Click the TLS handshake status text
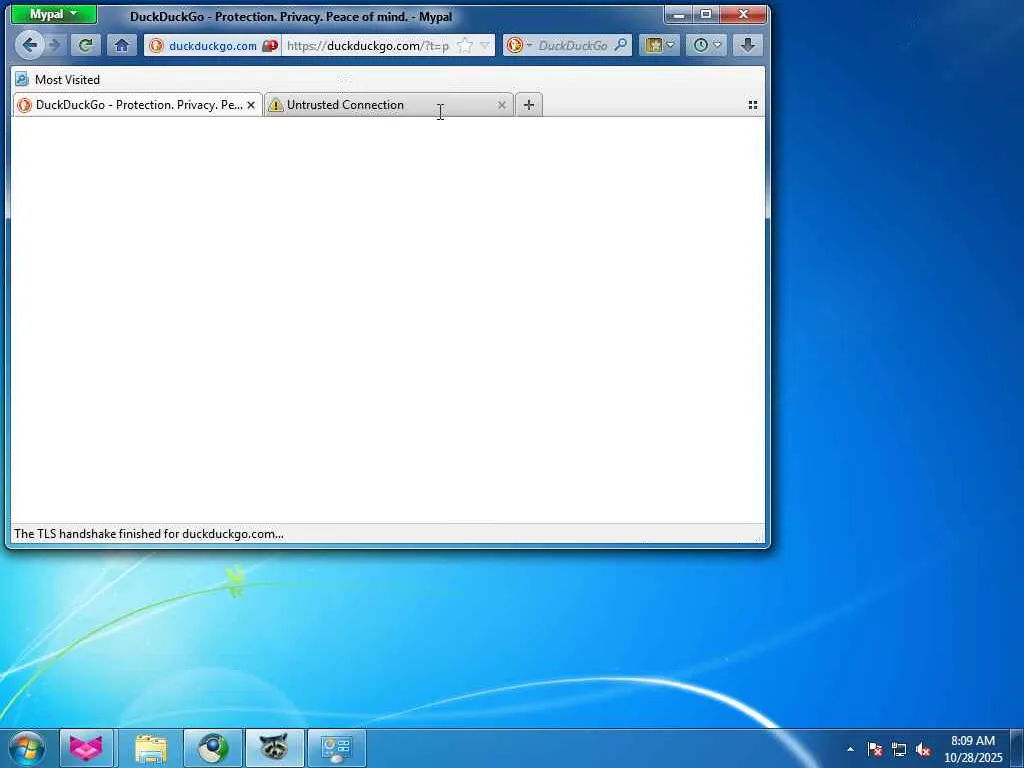 [149, 534]
